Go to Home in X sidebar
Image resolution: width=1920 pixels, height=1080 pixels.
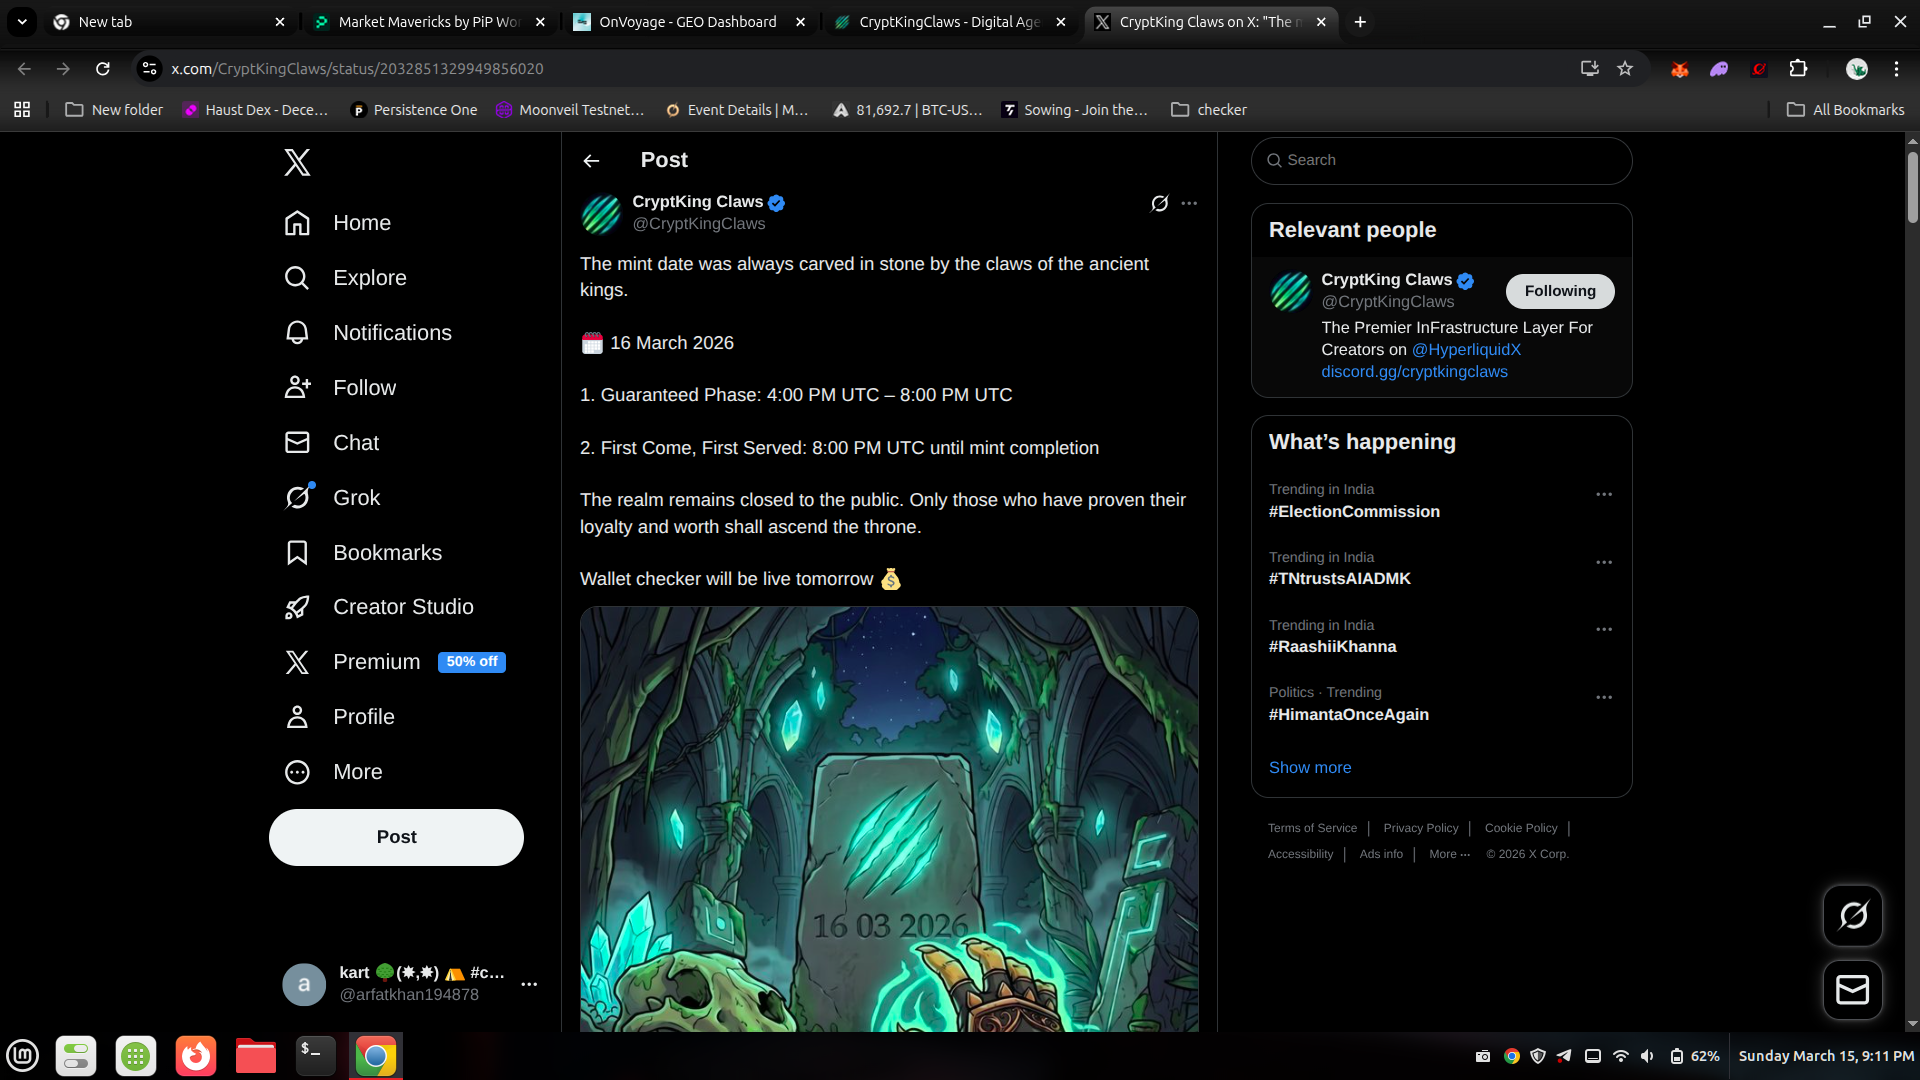(337, 223)
